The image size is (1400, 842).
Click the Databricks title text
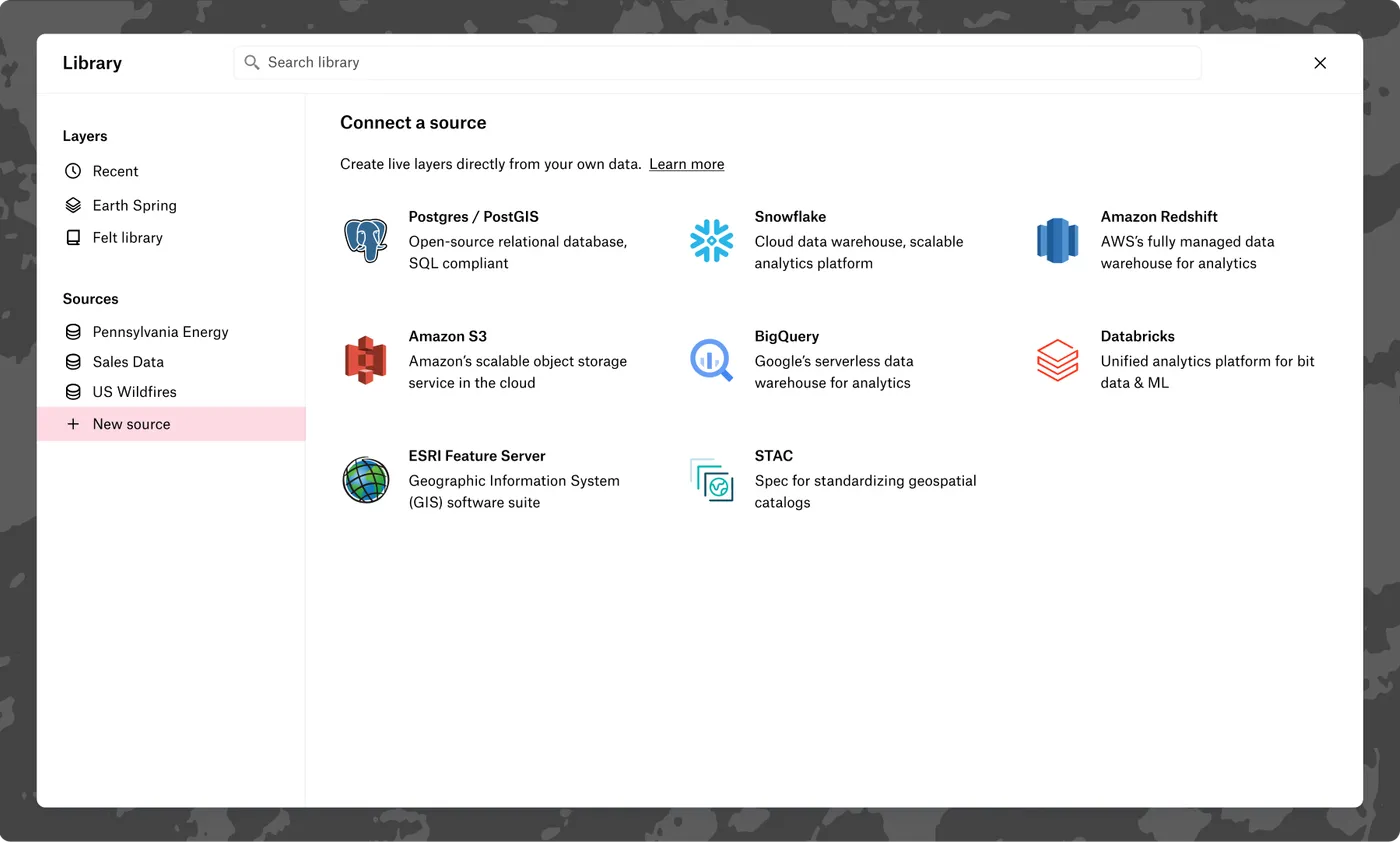[1137, 336]
